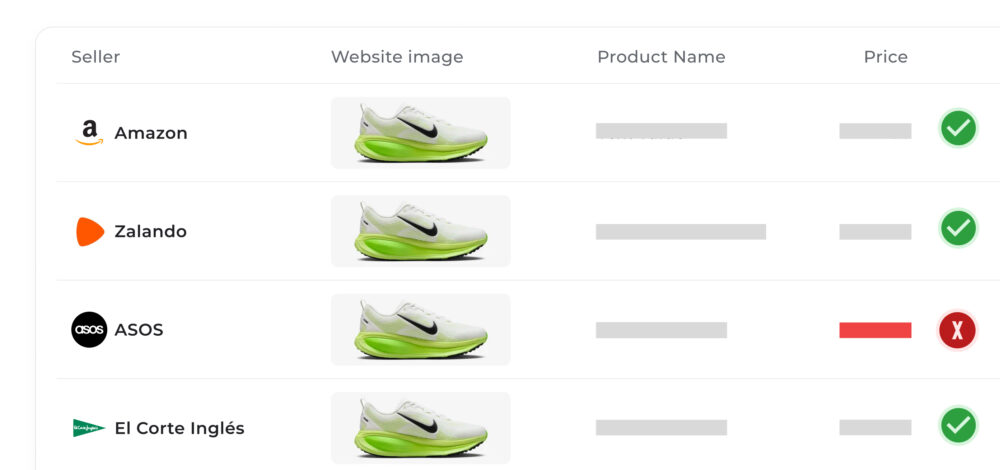
Task: Click the Zalando product name placeholder
Action: tap(680, 232)
